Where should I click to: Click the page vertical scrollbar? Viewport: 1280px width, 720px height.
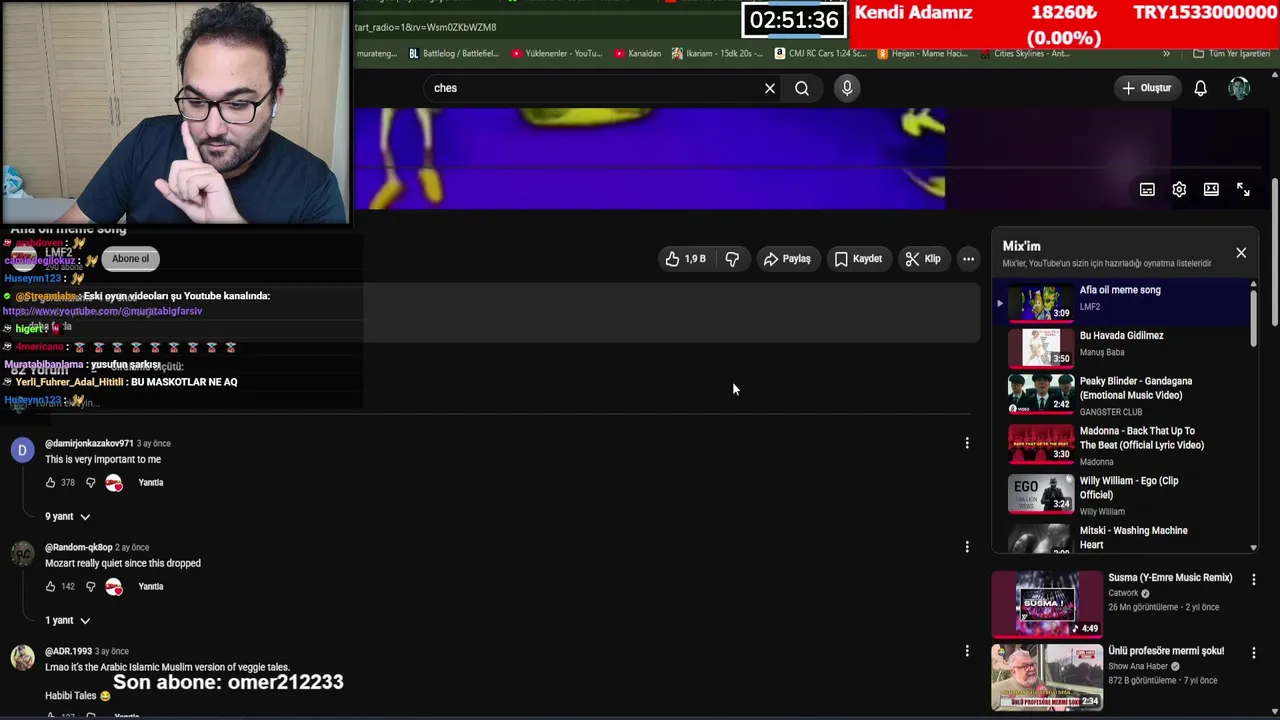coord(1275,253)
